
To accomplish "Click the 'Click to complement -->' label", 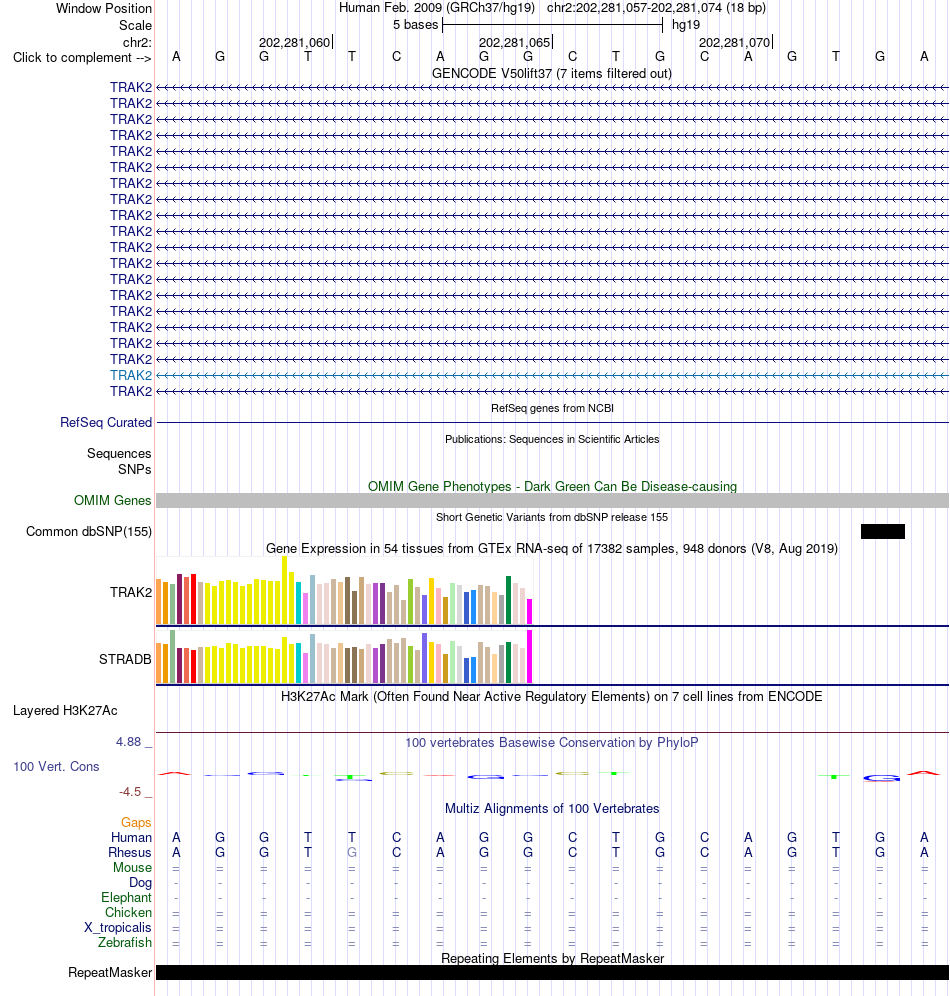I will click(82, 58).
